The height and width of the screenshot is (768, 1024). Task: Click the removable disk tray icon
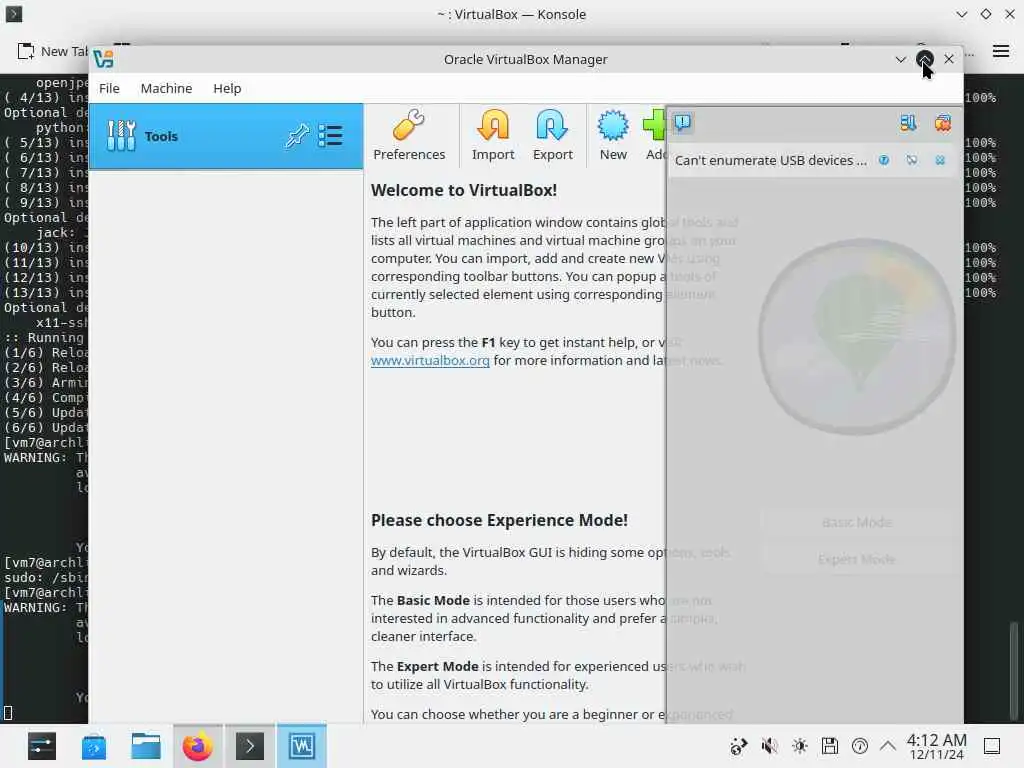(x=829, y=746)
